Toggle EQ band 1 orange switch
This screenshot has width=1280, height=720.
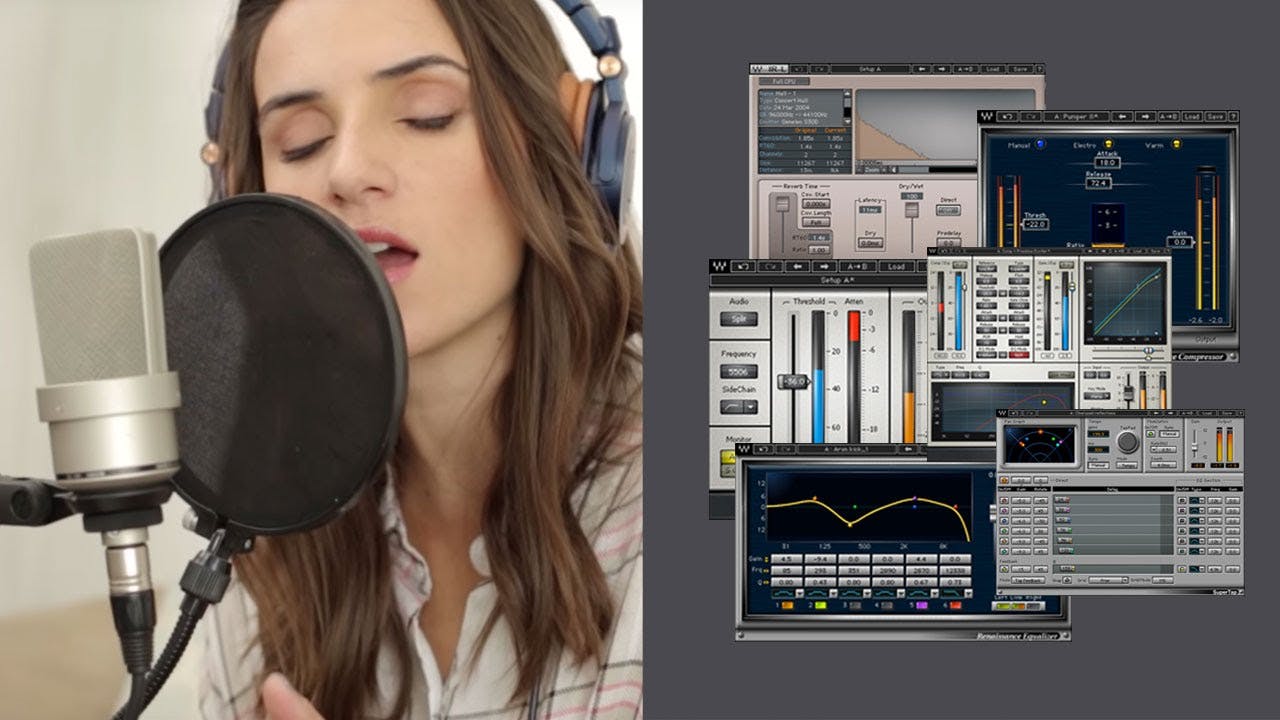(787, 605)
